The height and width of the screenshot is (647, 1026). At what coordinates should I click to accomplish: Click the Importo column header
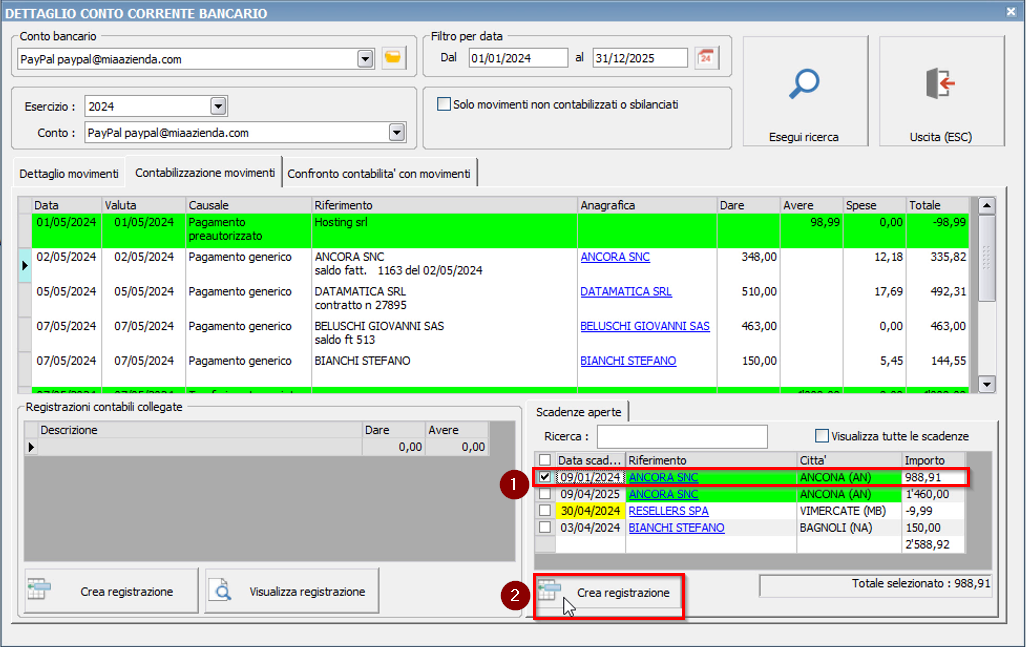tap(933, 460)
